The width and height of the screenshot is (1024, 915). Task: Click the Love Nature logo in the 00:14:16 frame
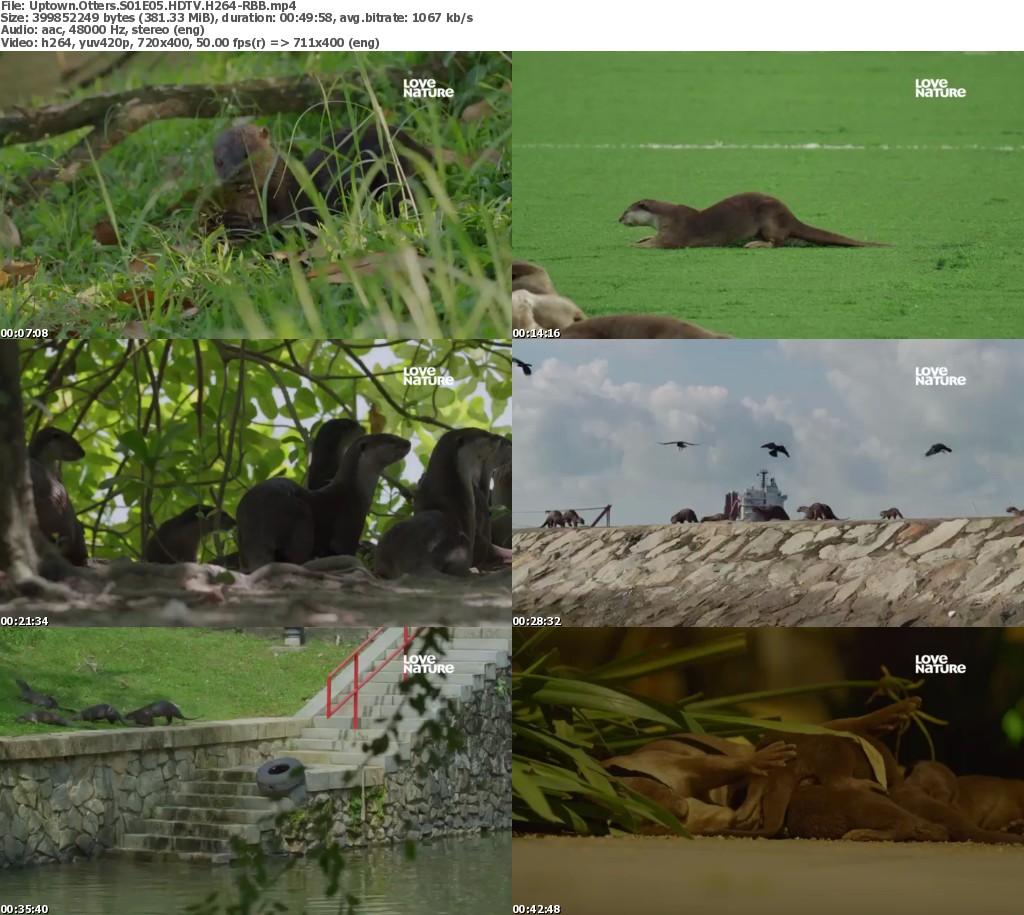point(940,88)
